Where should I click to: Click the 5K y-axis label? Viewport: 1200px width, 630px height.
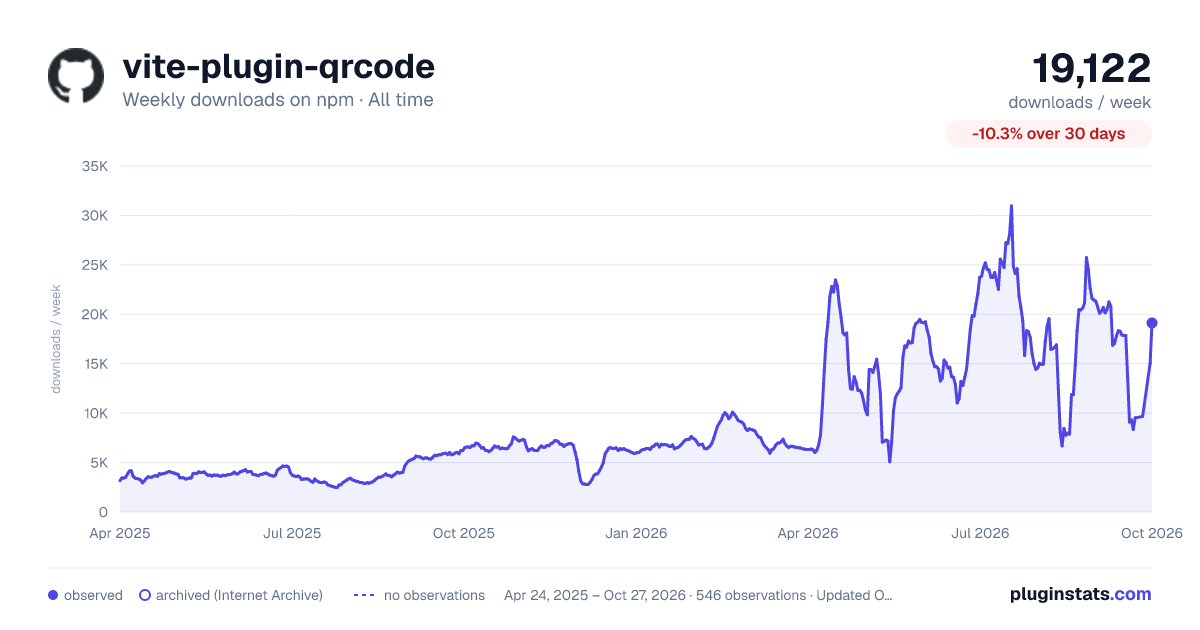pyautogui.click(x=97, y=463)
